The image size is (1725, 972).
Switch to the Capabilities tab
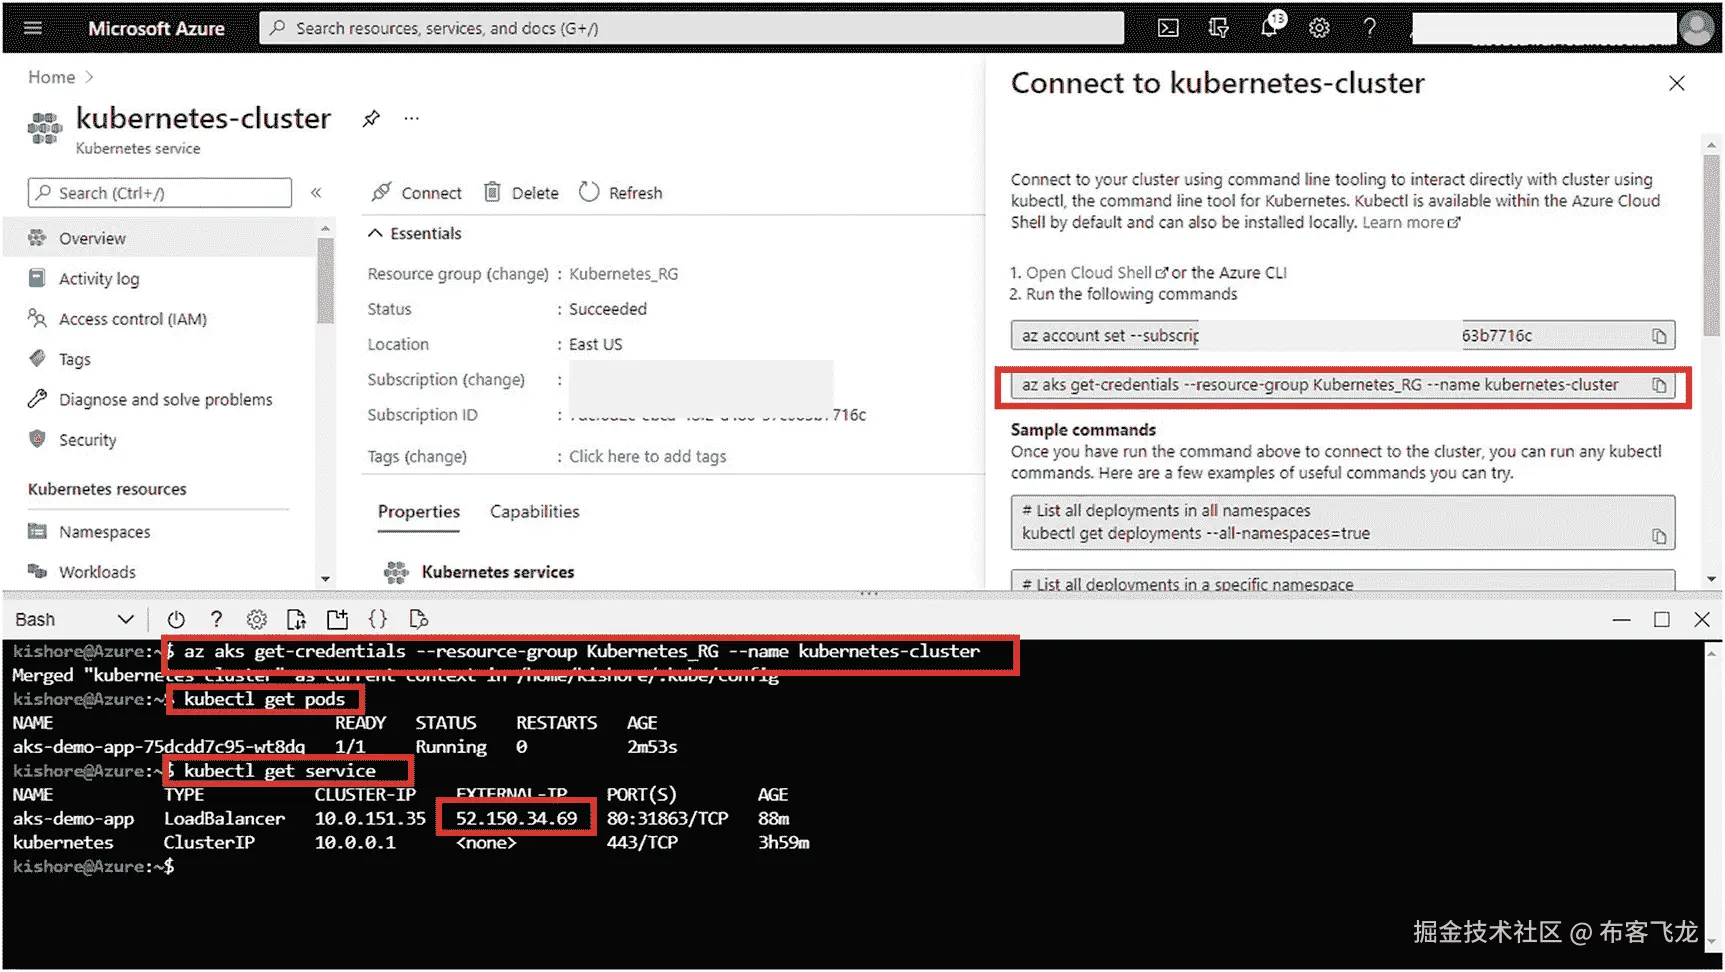pos(534,511)
